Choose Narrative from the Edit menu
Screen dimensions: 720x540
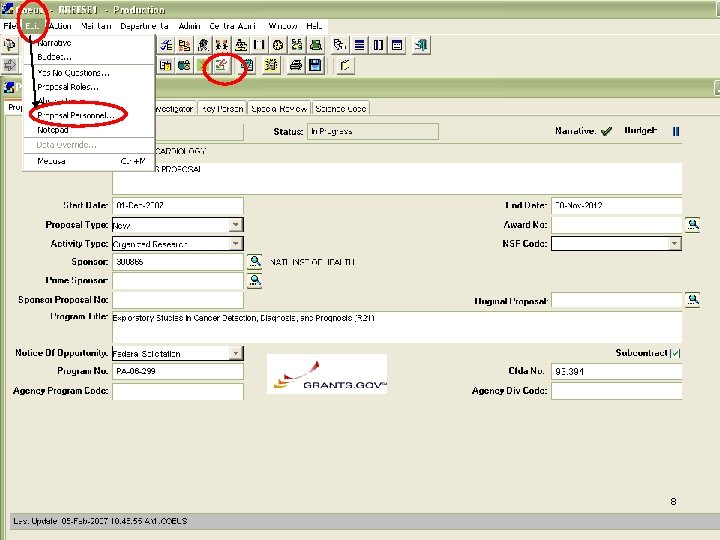tap(89, 43)
